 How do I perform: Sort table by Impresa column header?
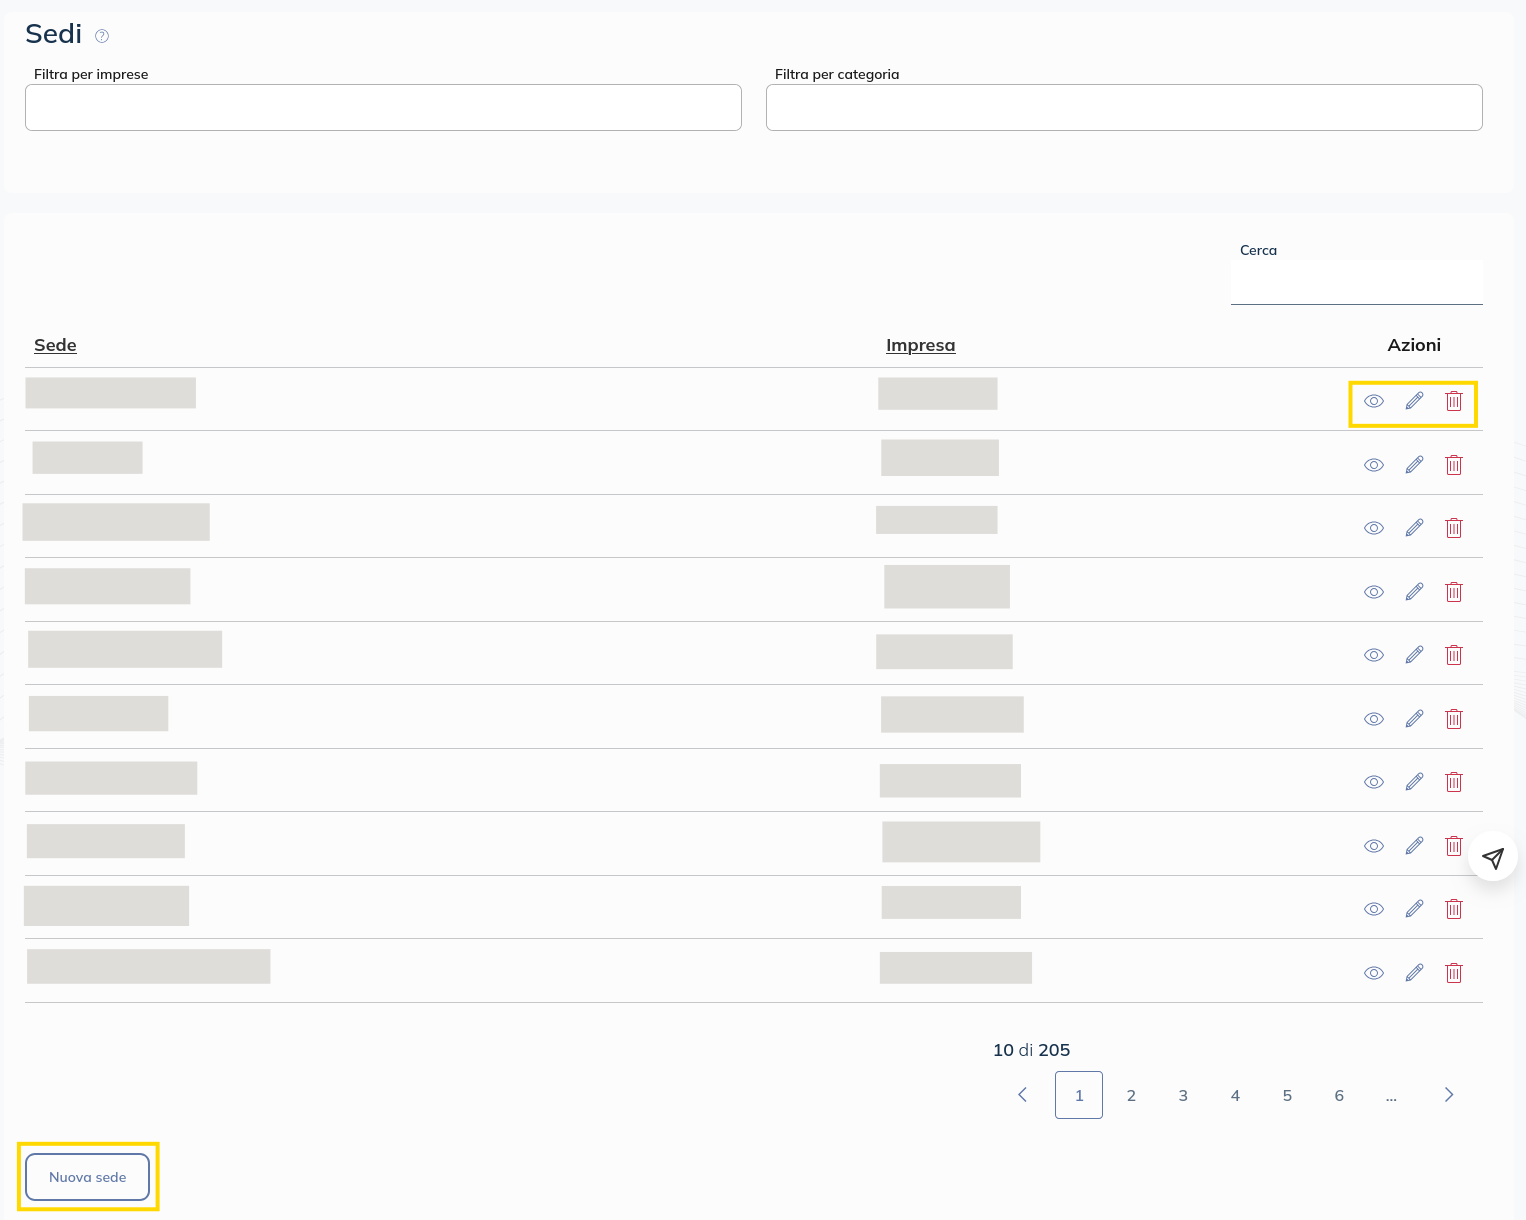[x=920, y=345]
